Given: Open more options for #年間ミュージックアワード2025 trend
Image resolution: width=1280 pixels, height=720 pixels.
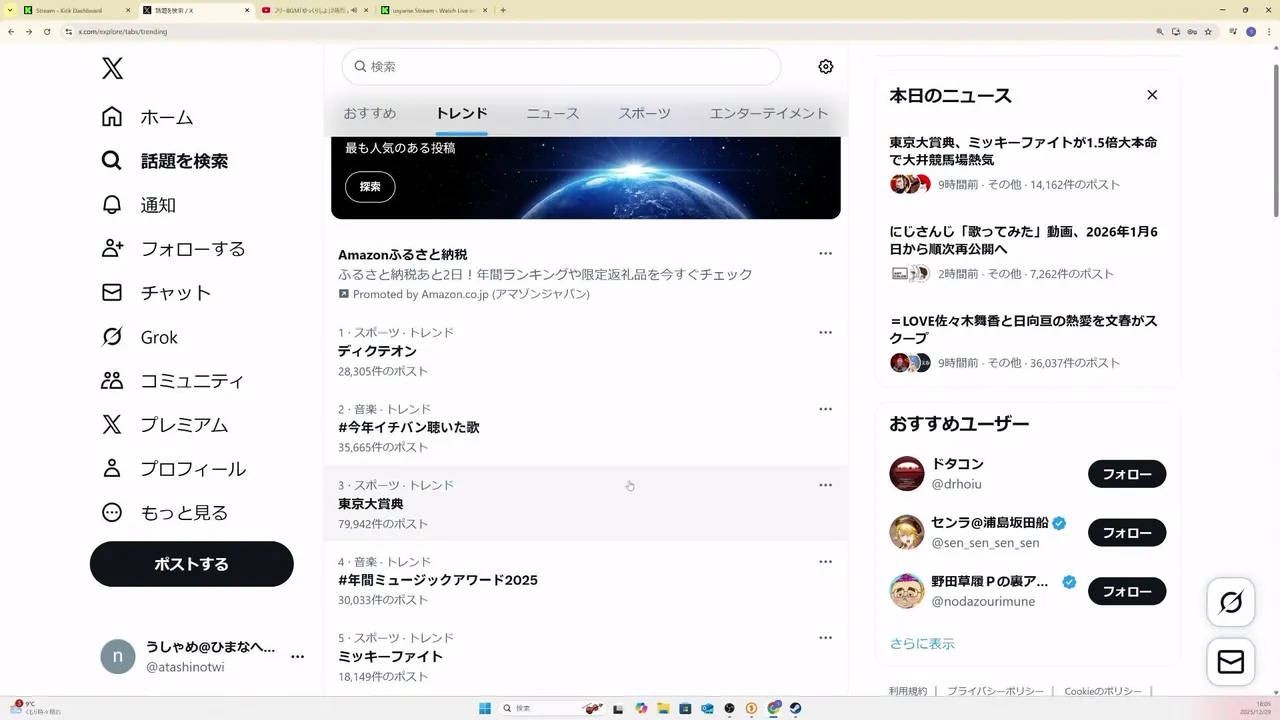Looking at the screenshot, I should click(x=826, y=562).
